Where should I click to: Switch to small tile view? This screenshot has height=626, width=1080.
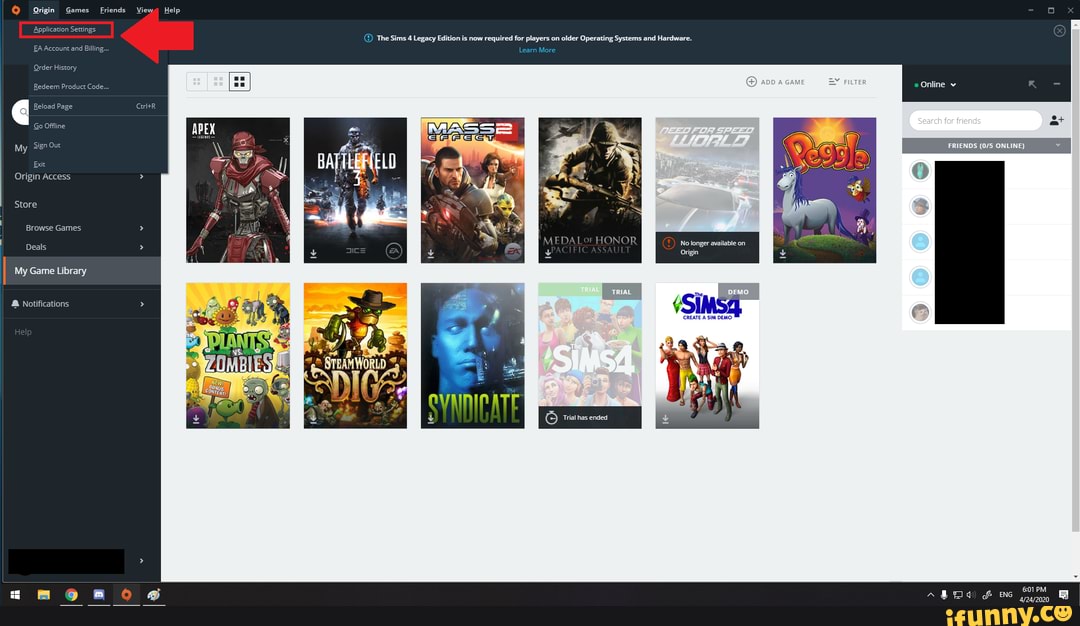[197, 82]
